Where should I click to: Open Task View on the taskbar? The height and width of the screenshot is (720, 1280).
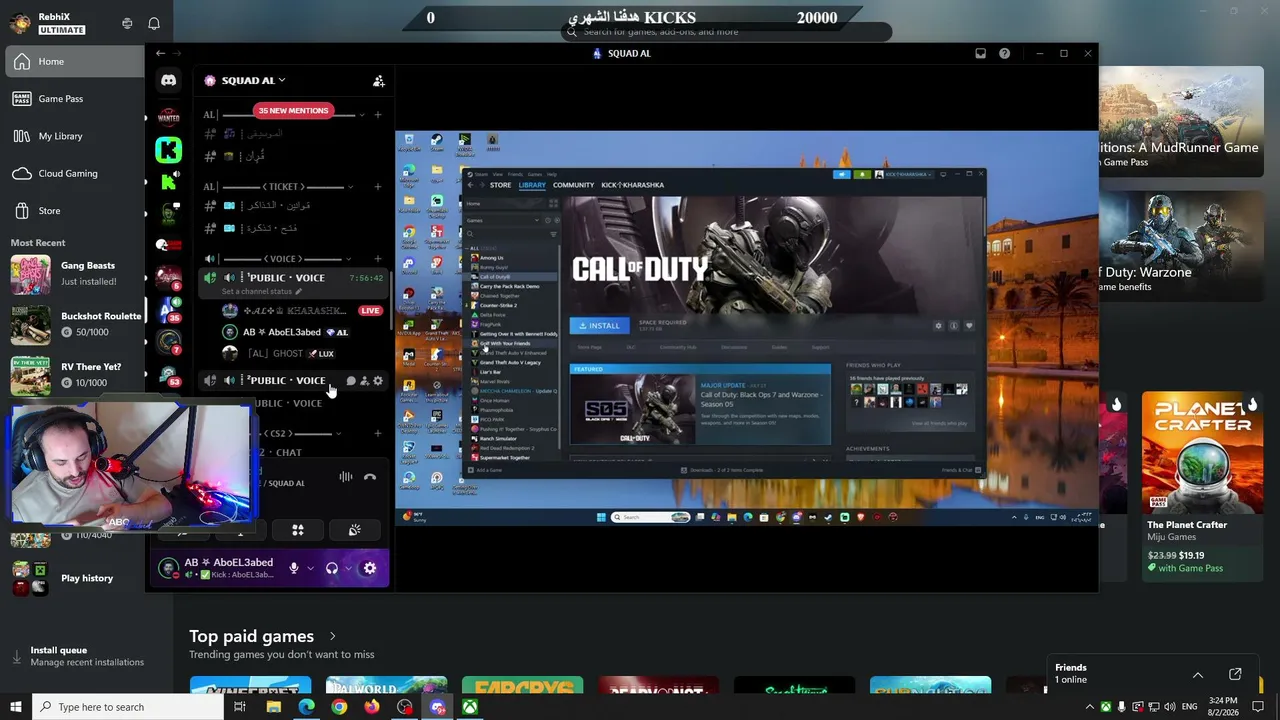tap(240, 707)
